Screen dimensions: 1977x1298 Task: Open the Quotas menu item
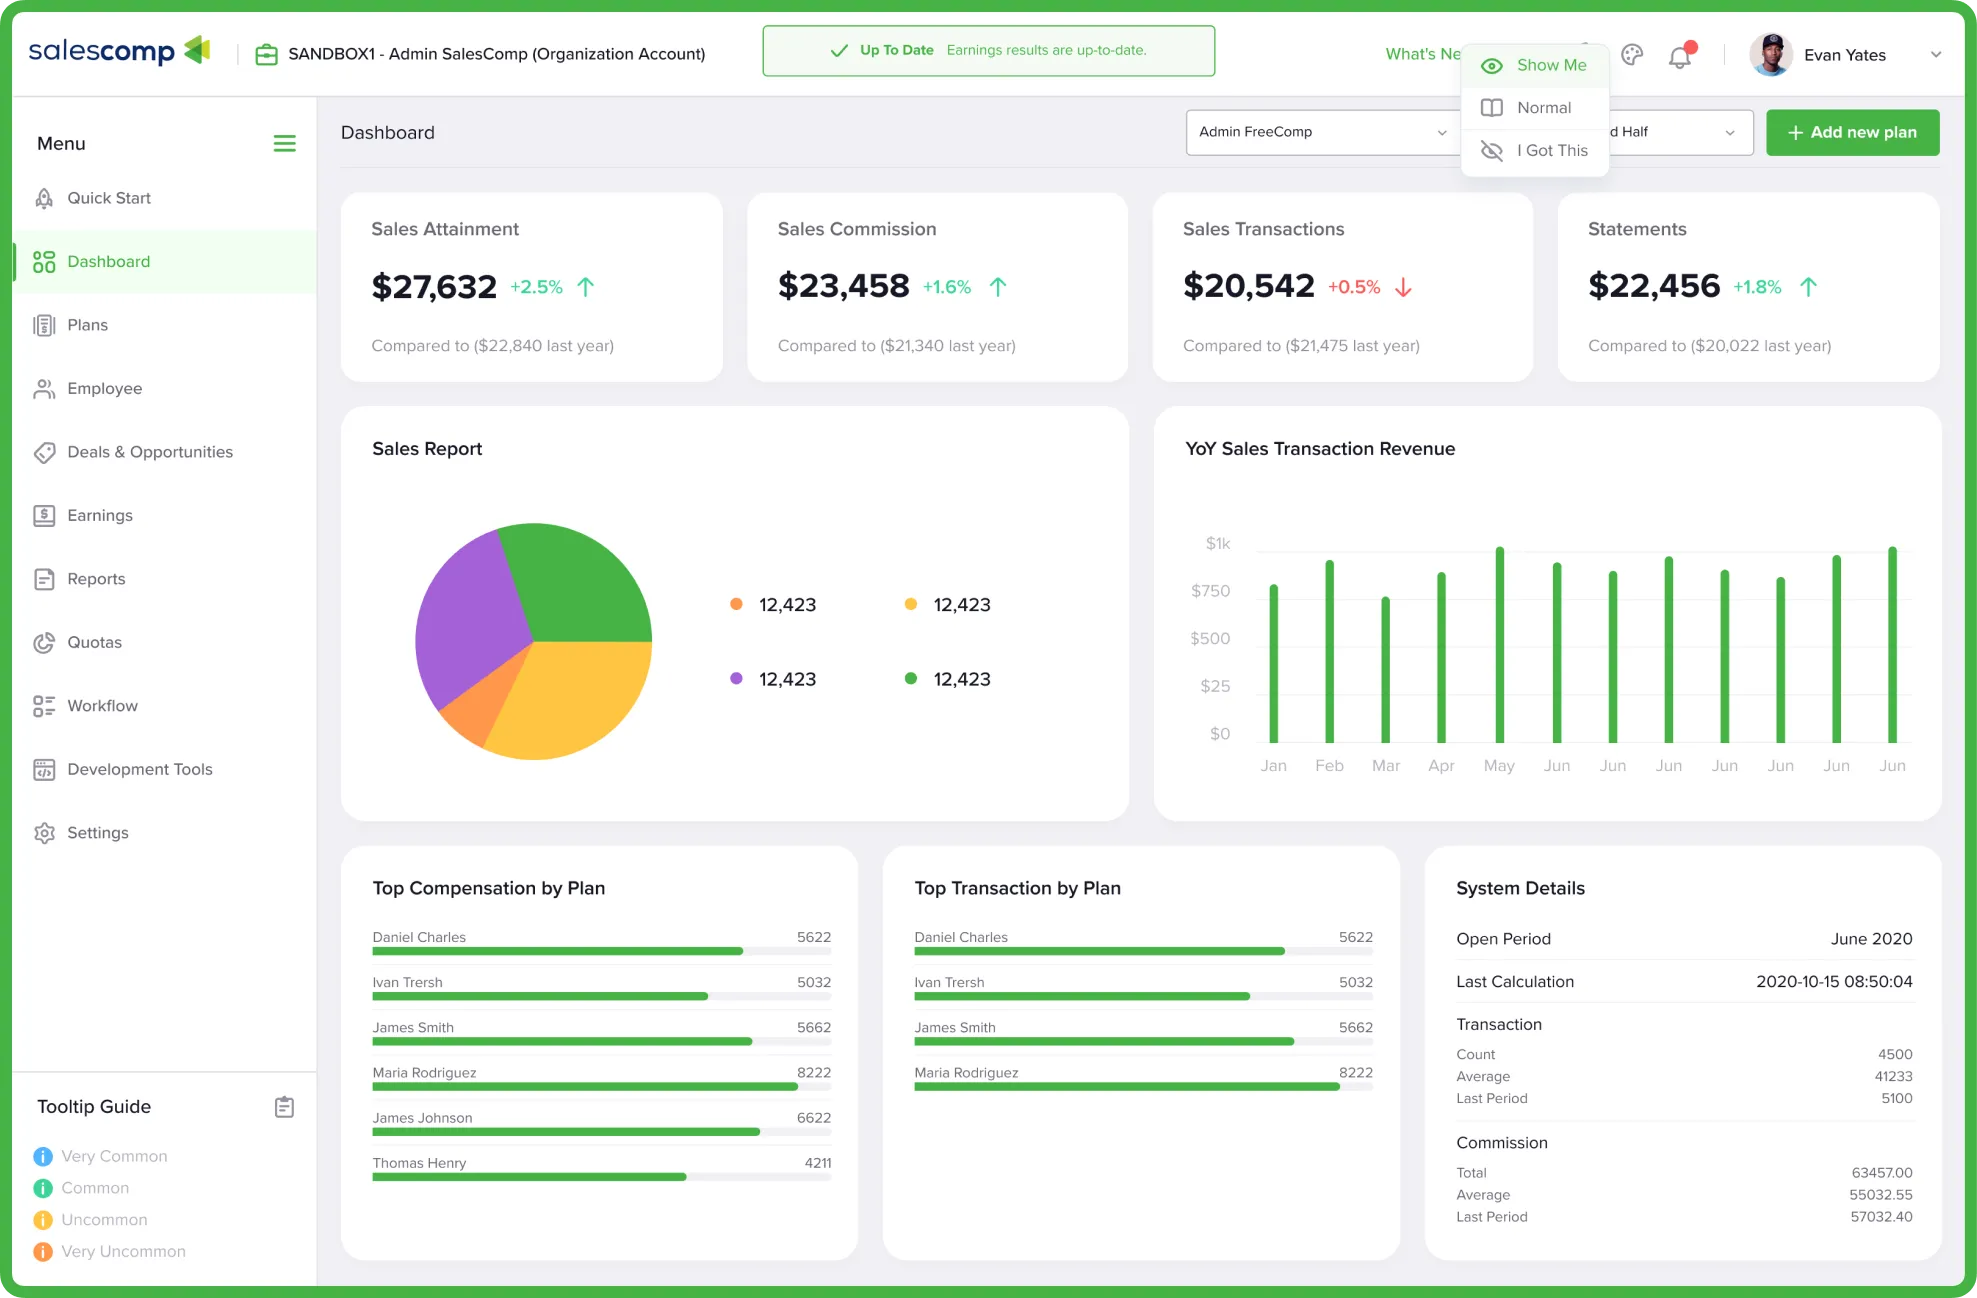[x=95, y=643]
